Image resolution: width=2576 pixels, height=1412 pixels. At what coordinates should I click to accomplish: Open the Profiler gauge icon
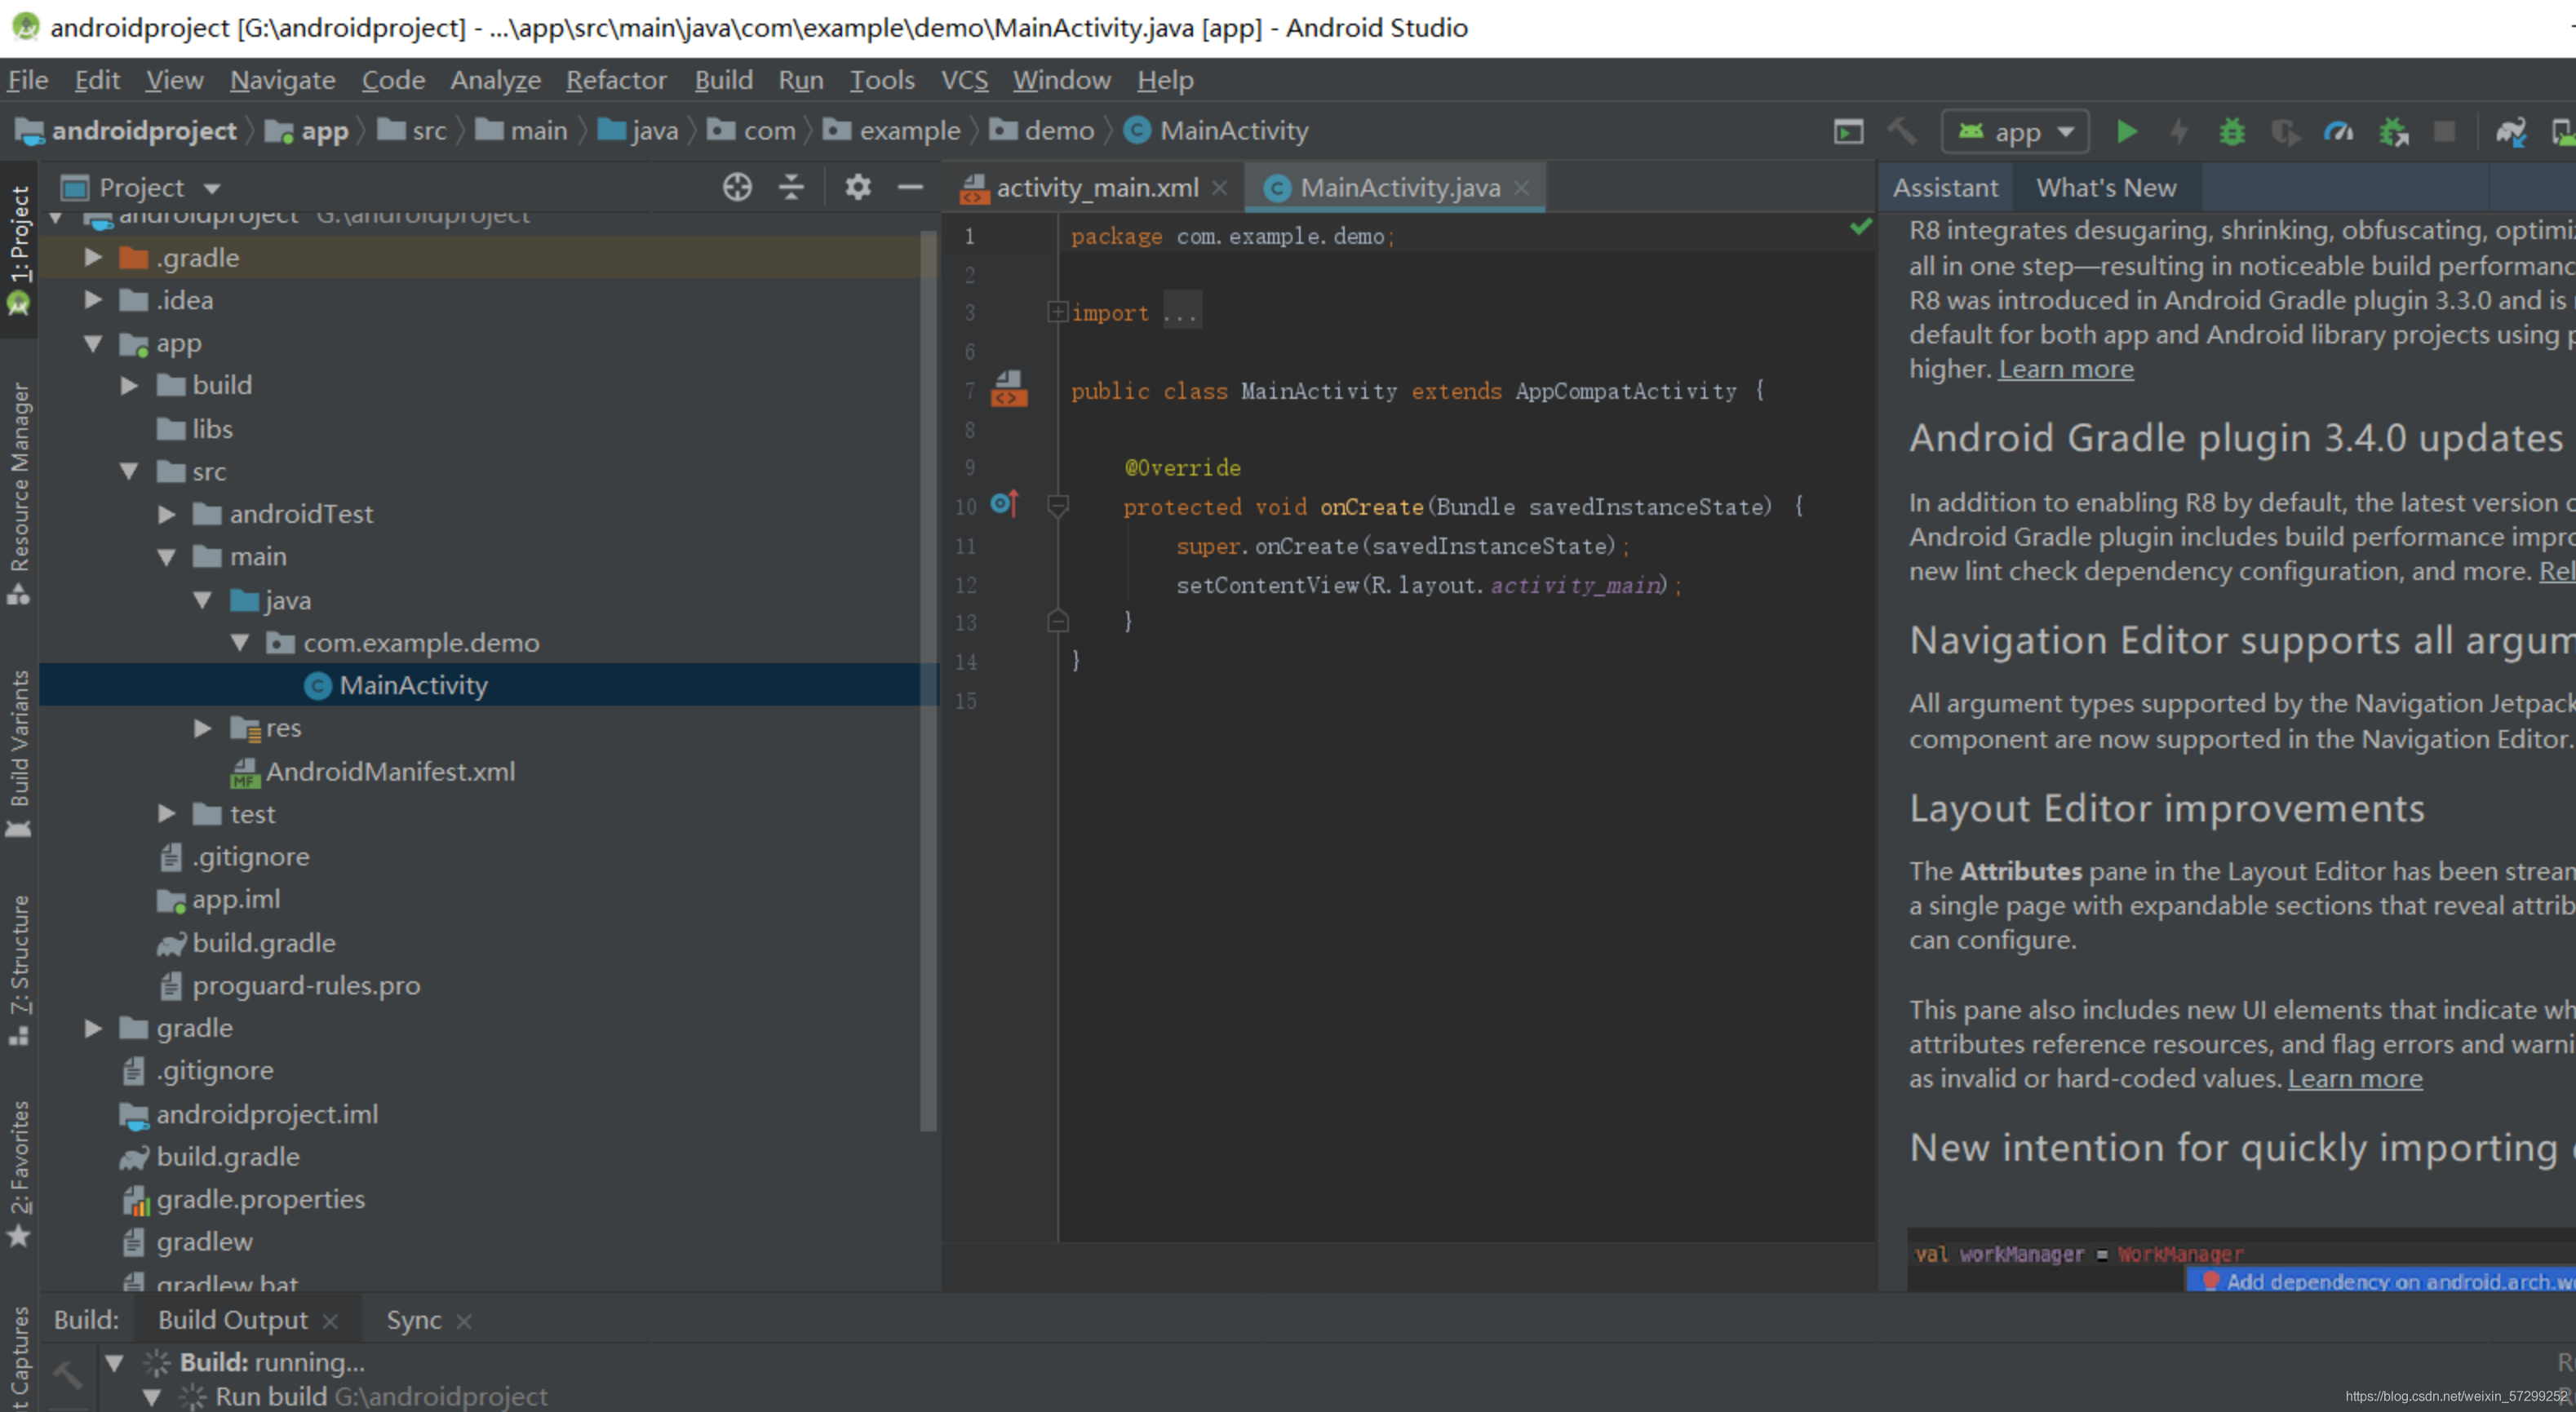coord(2338,131)
